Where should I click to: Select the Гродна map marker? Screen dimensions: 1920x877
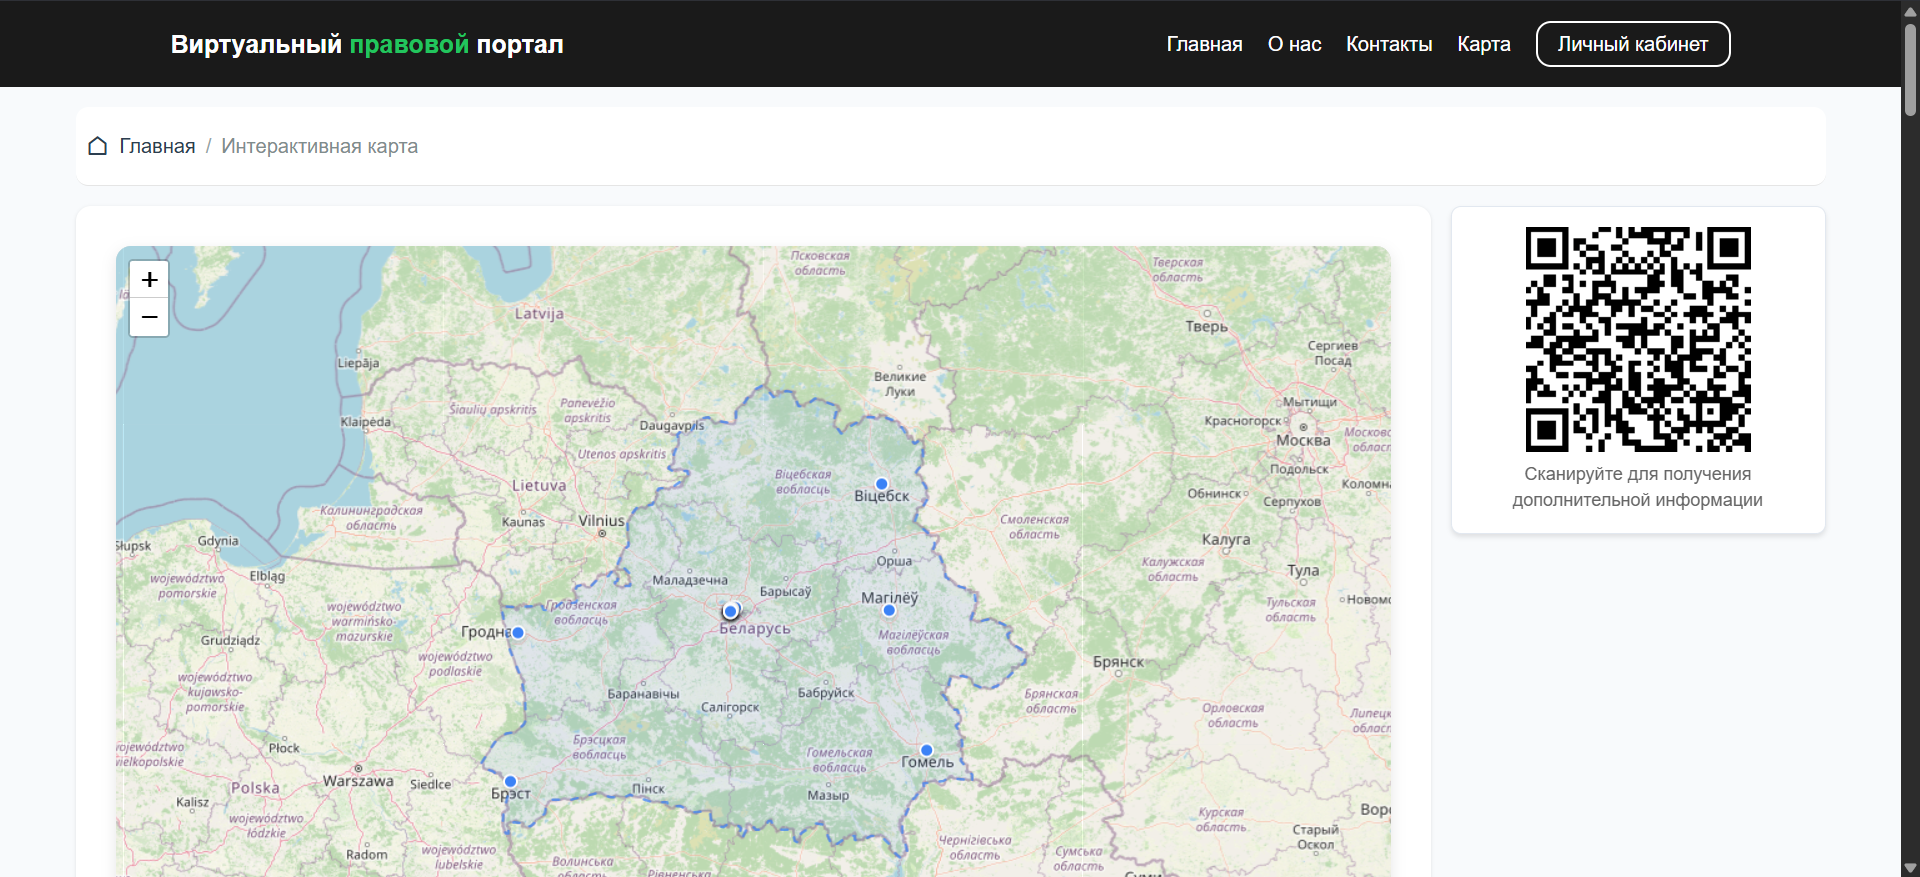pos(518,632)
